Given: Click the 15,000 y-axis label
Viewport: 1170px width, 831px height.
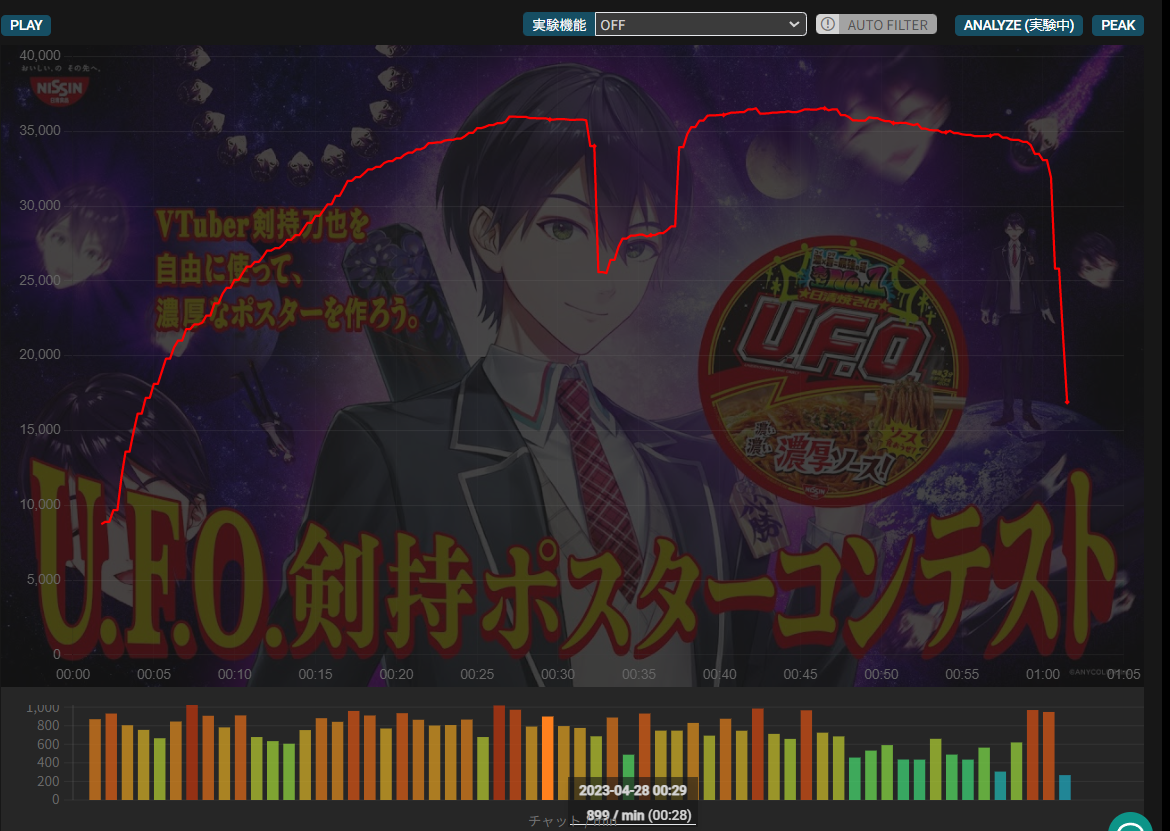Looking at the screenshot, I should pos(40,430).
